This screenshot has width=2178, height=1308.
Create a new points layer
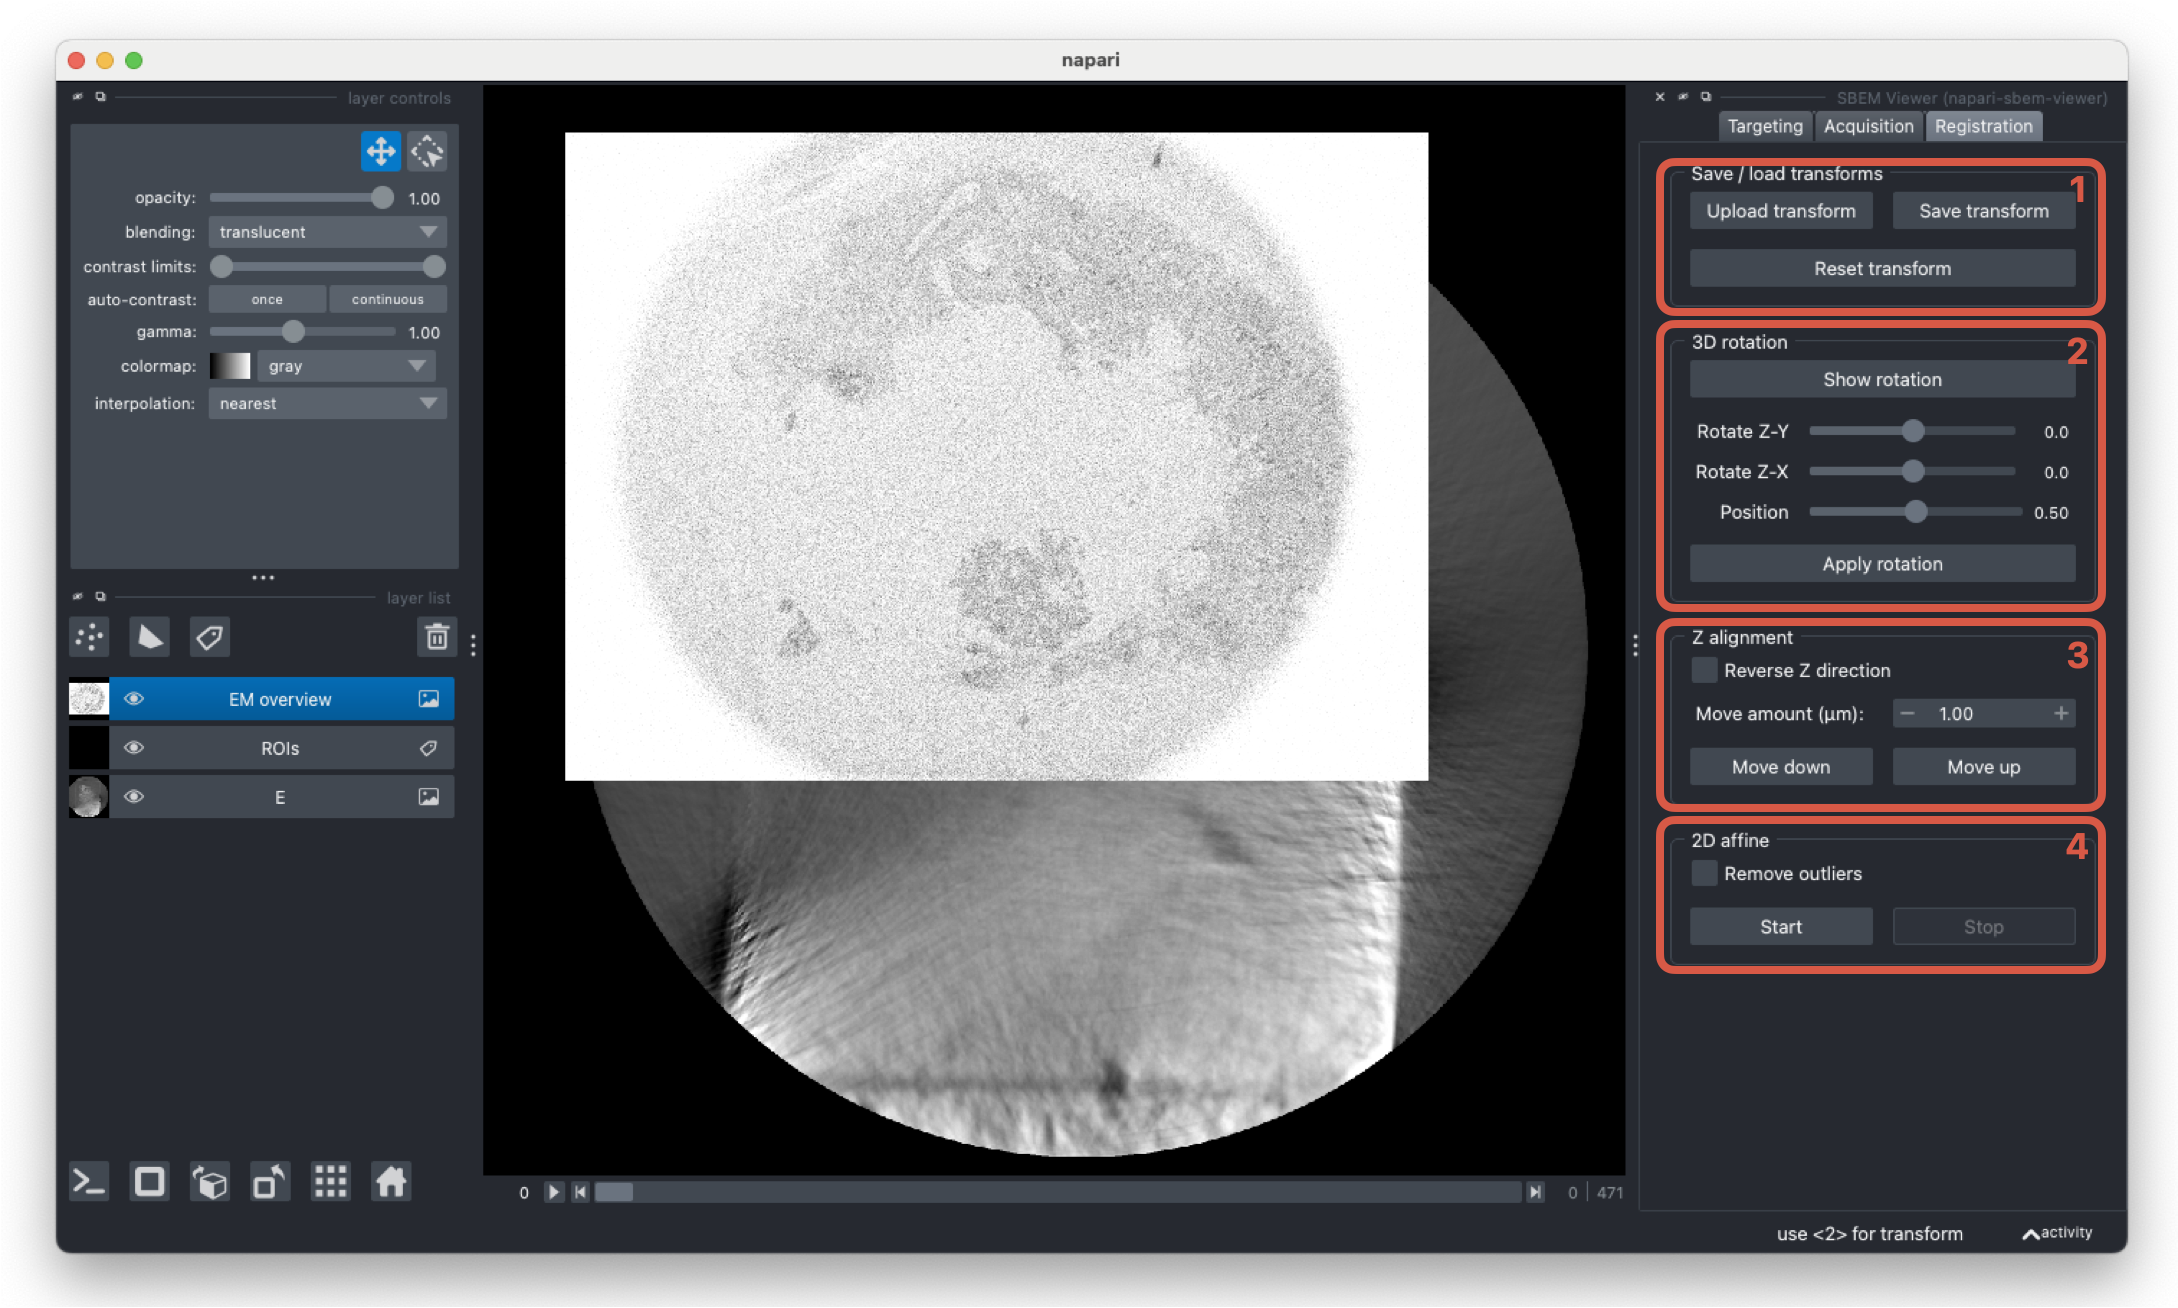click(x=89, y=637)
